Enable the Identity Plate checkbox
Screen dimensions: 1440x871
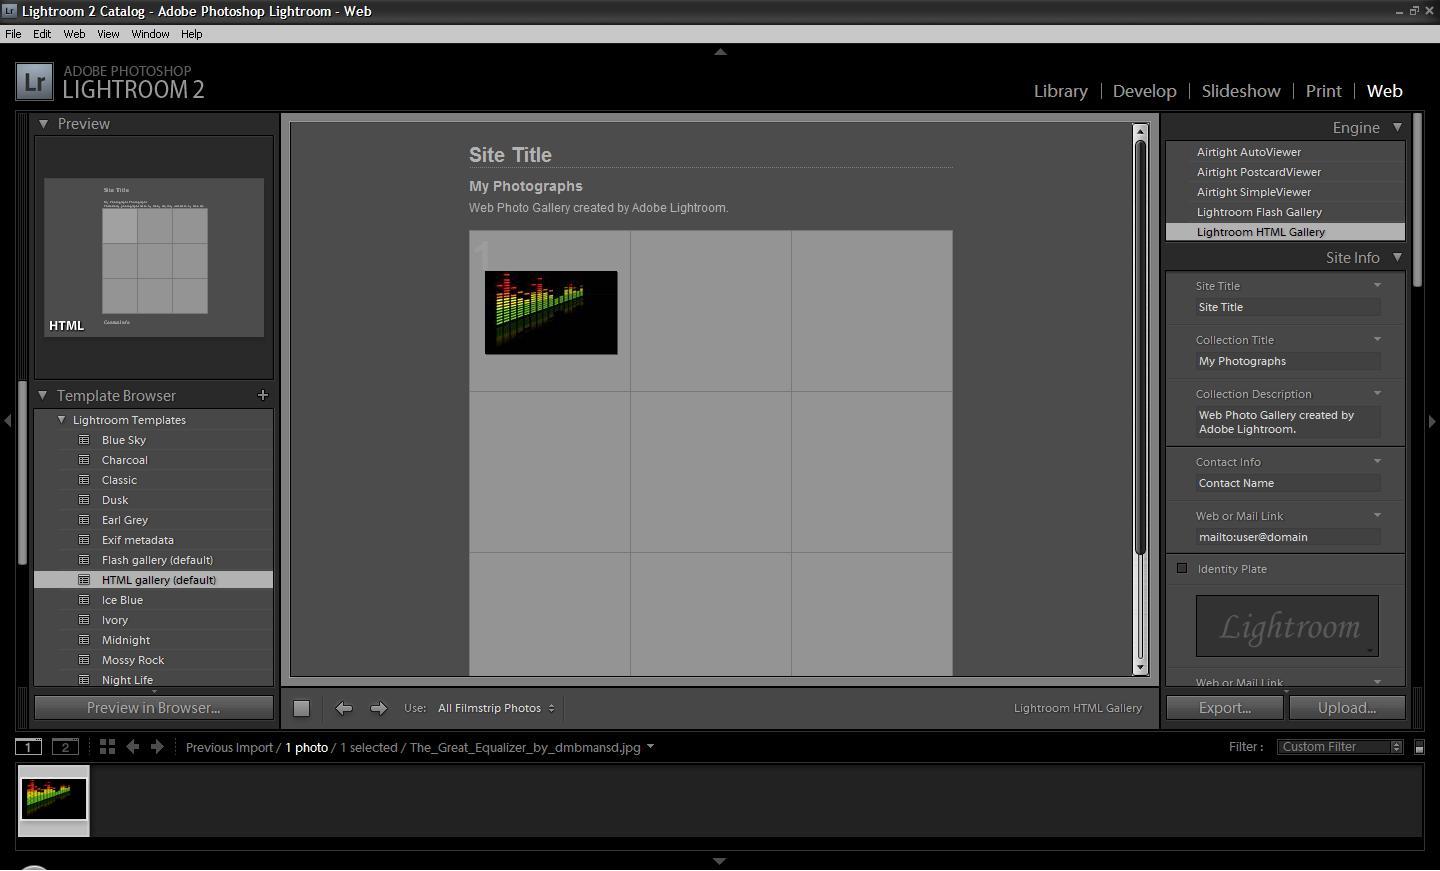pyautogui.click(x=1182, y=568)
